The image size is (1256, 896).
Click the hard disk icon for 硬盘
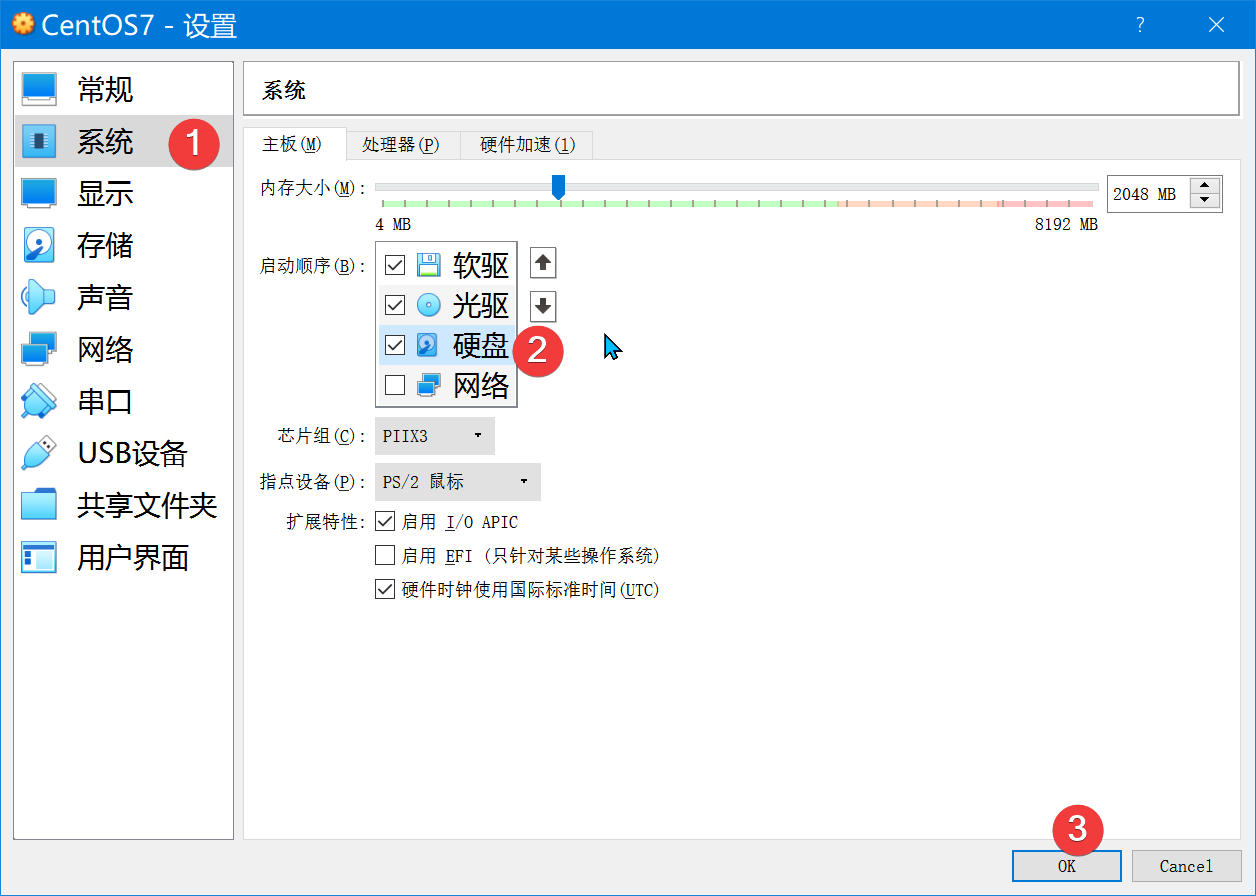(428, 345)
